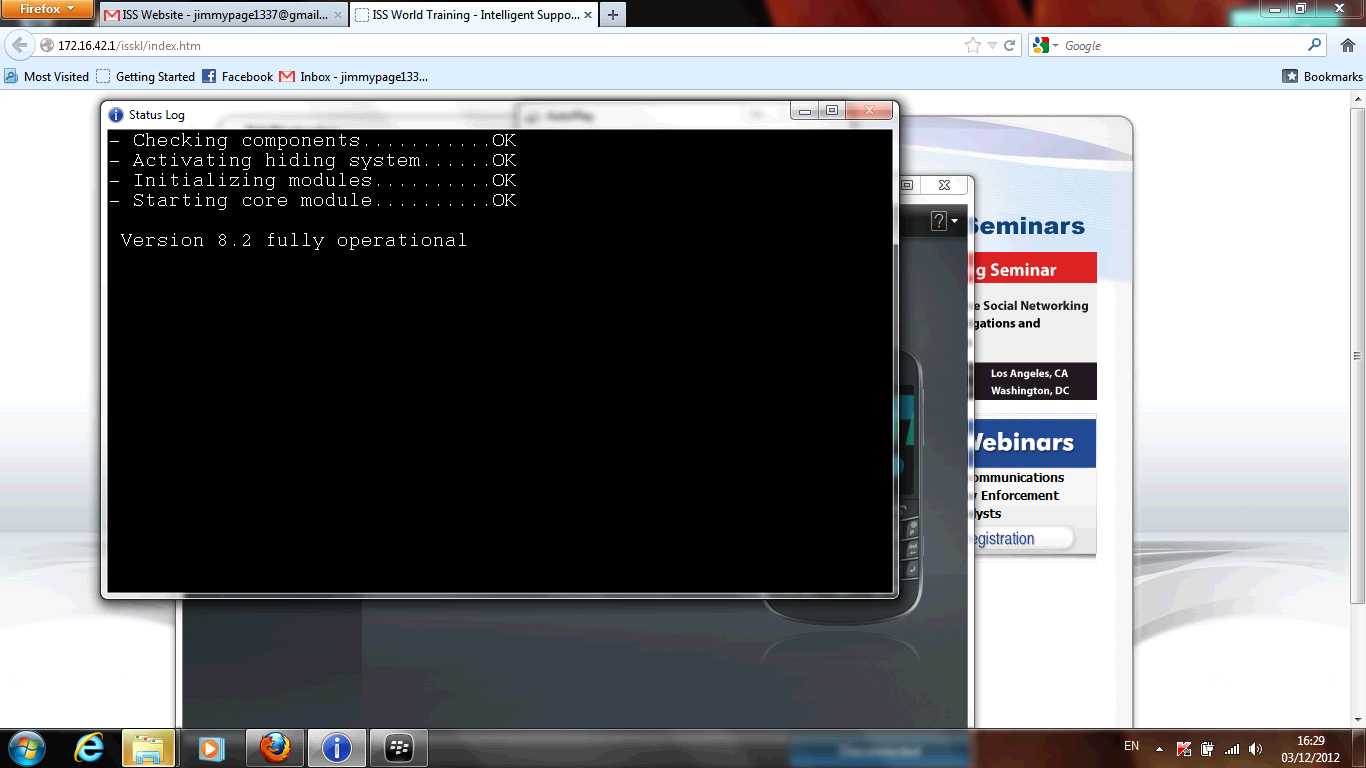
Task: Close the Status Log window
Action: click(x=868, y=110)
